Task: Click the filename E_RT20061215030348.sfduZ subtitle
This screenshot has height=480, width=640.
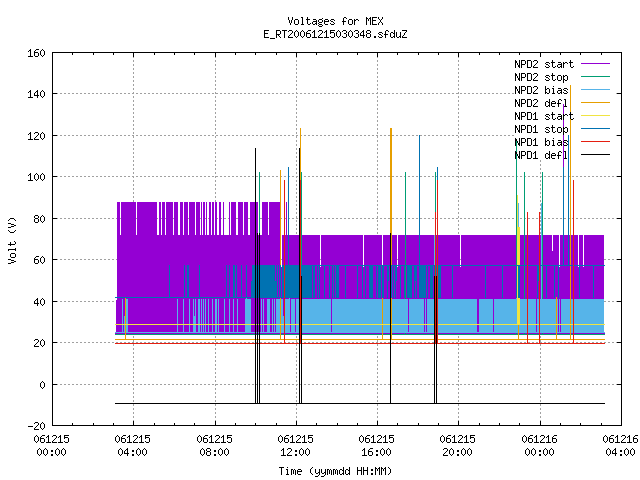Action: click(x=335, y=34)
